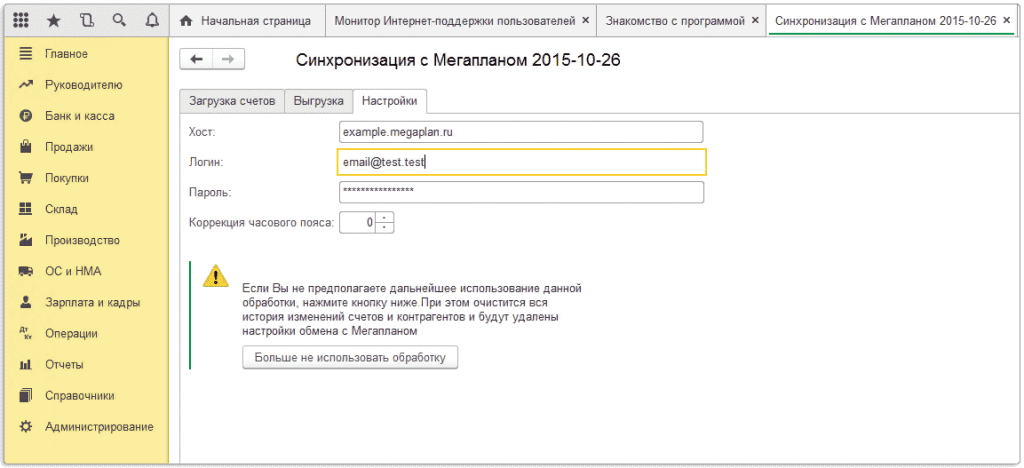Image resolution: width=1024 pixels, height=468 pixels.
Task: Click the Коррекция часового пояса: label
Action: click(261, 223)
